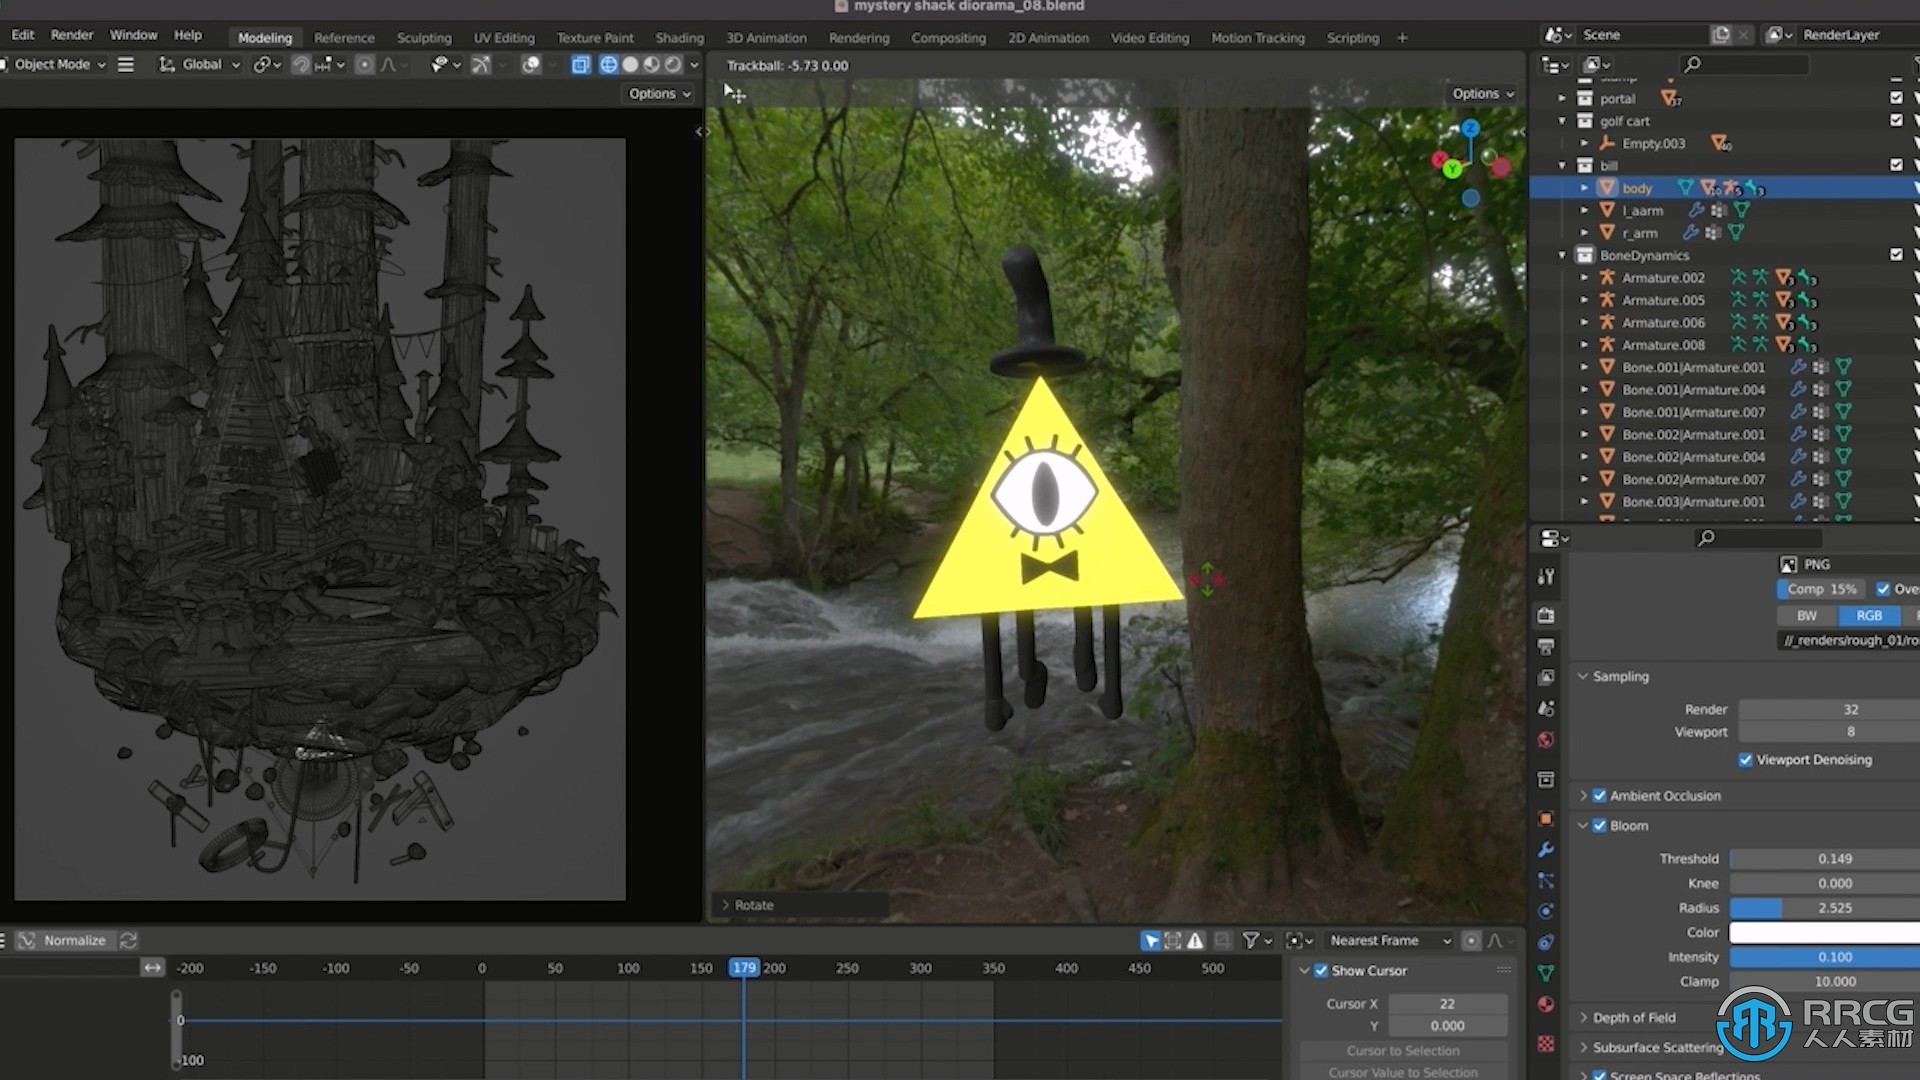Image resolution: width=1920 pixels, height=1080 pixels.
Task: Select BW color mode button
Action: [x=1807, y=616]
